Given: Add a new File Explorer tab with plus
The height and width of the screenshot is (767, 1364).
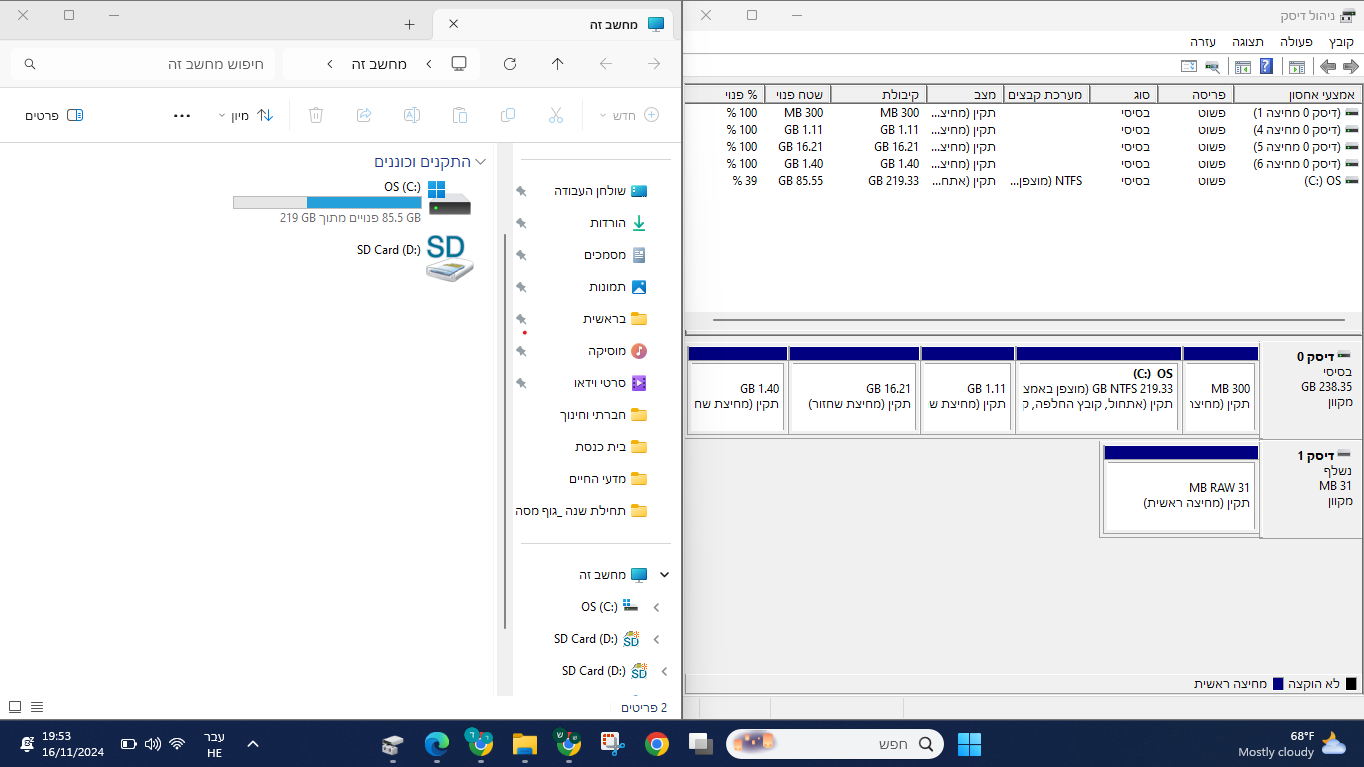Looking at the screenshot, I should [x=409, y=24].
